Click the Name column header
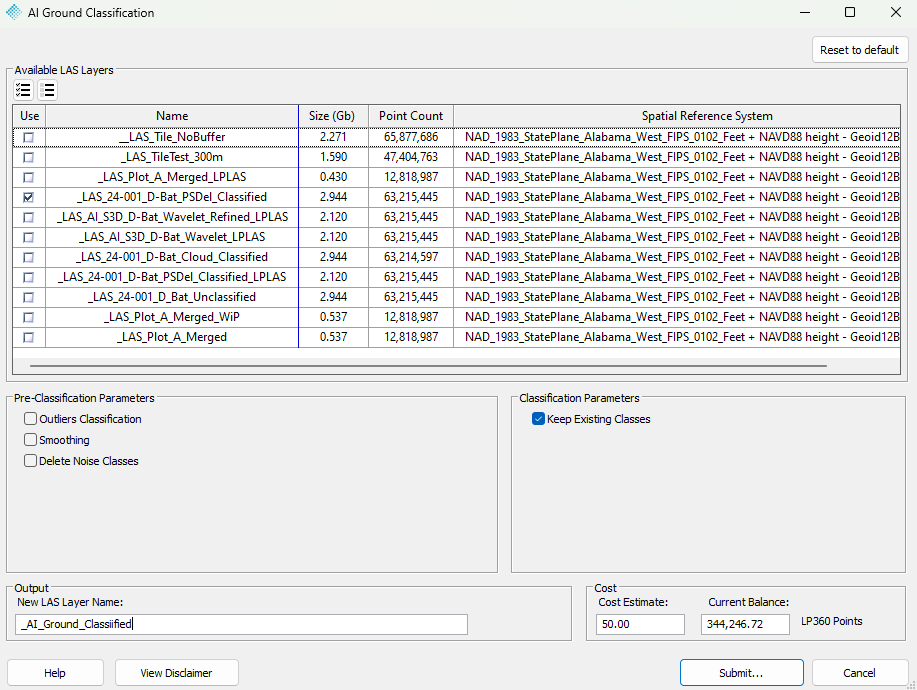 pyautogui.click(x=171, y=115)
